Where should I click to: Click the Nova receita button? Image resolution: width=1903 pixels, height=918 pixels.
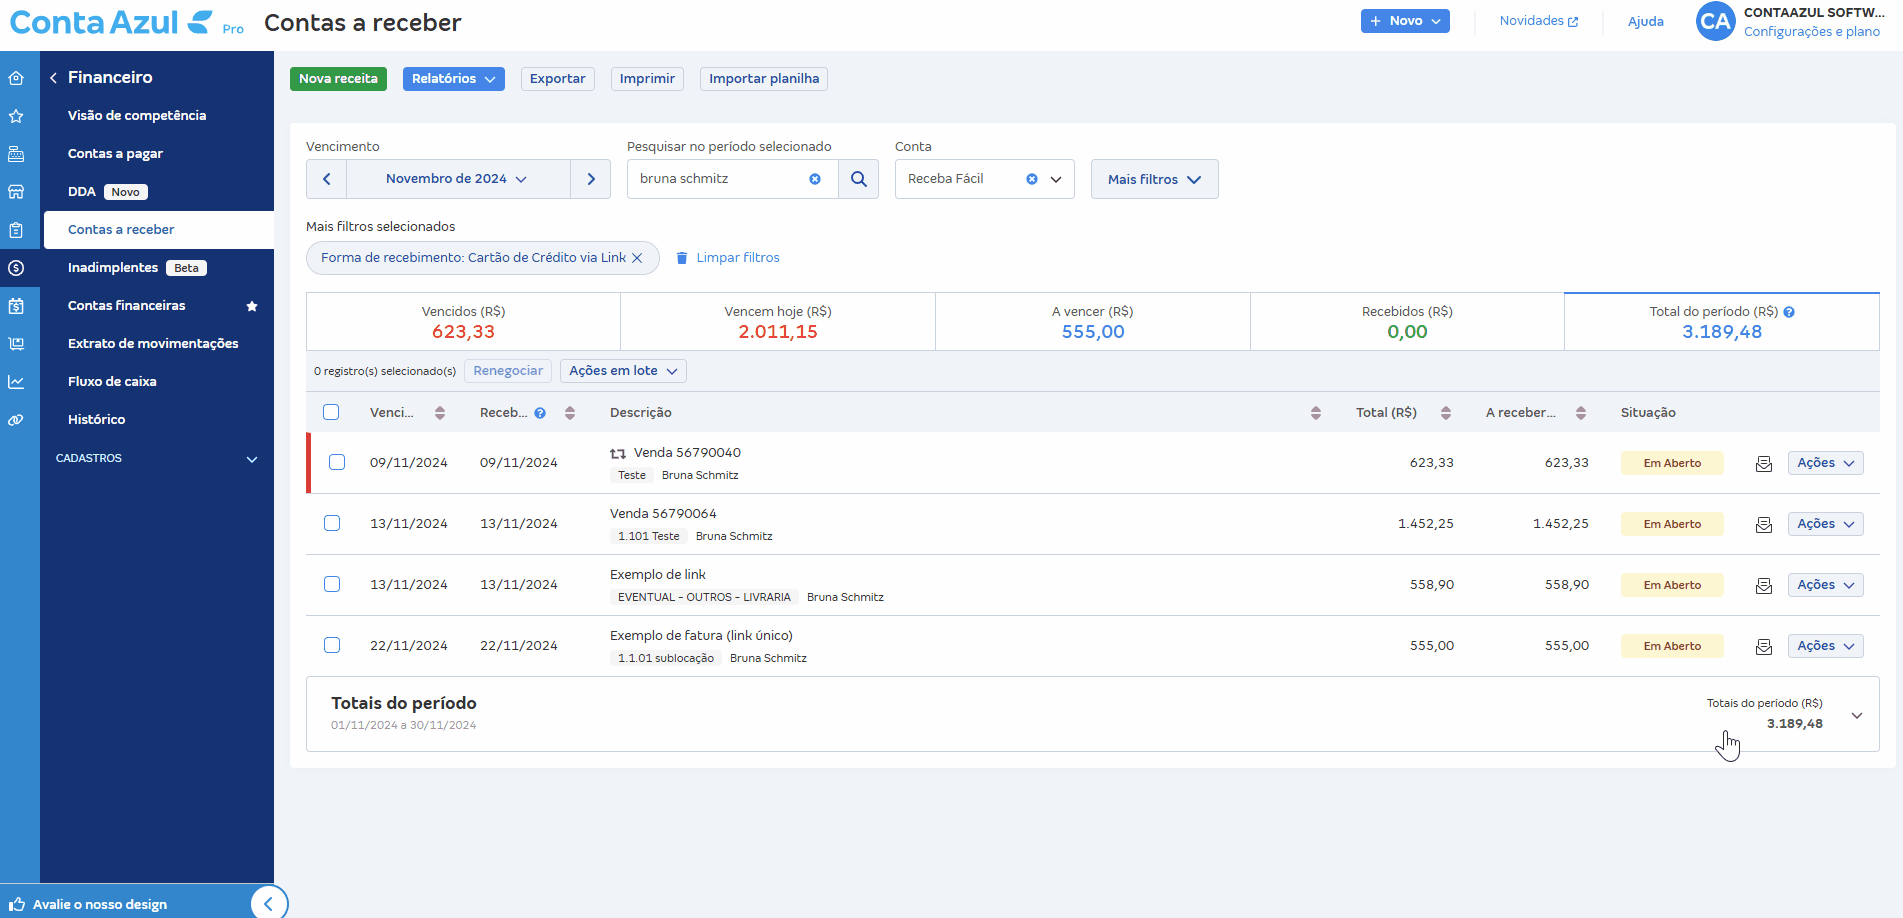[x=338, y=78]
